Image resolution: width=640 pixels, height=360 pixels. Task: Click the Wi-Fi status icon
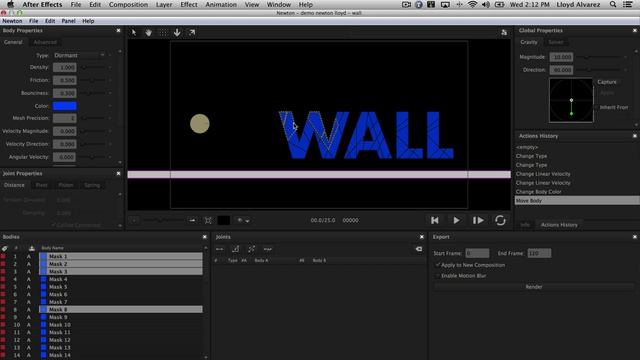pos(473,4)
